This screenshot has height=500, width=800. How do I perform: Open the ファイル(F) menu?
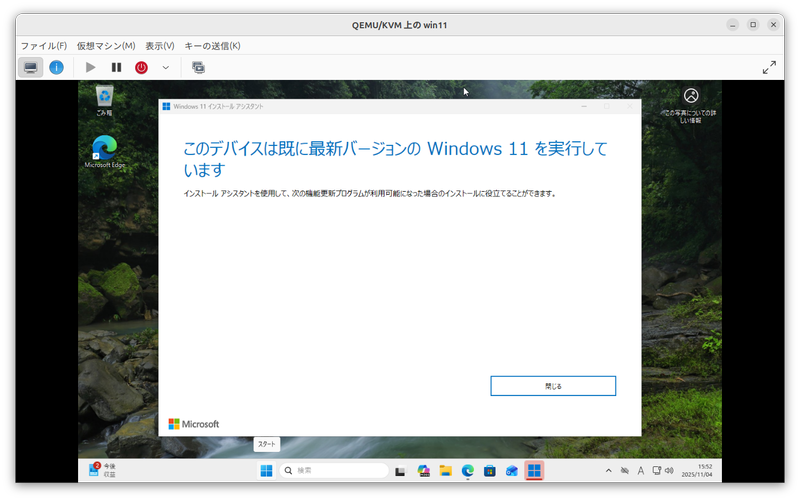coord(44,46)
